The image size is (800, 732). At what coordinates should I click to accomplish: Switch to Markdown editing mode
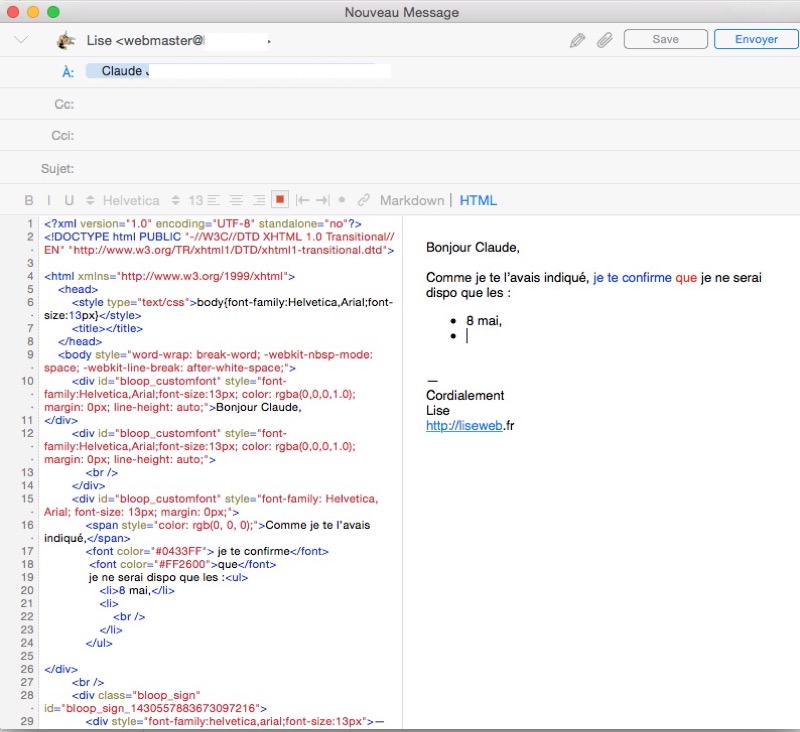(411, 200)
